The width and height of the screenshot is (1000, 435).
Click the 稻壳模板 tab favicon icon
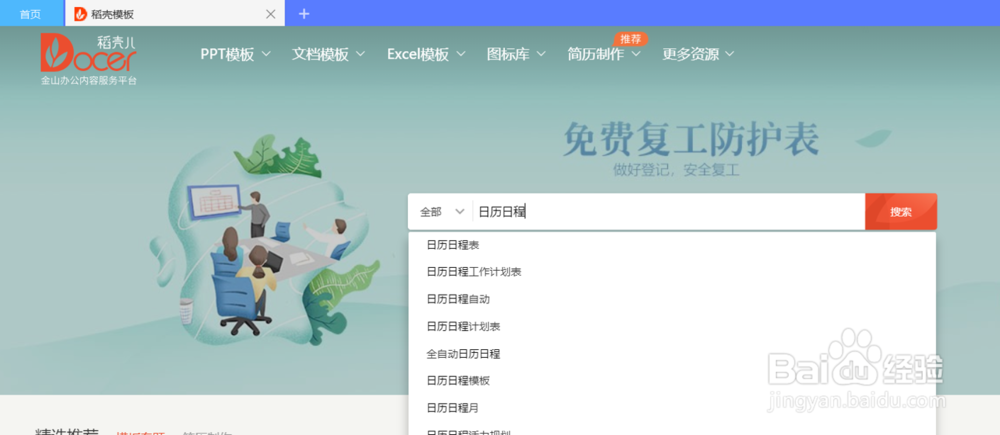[x=80, y=14]
